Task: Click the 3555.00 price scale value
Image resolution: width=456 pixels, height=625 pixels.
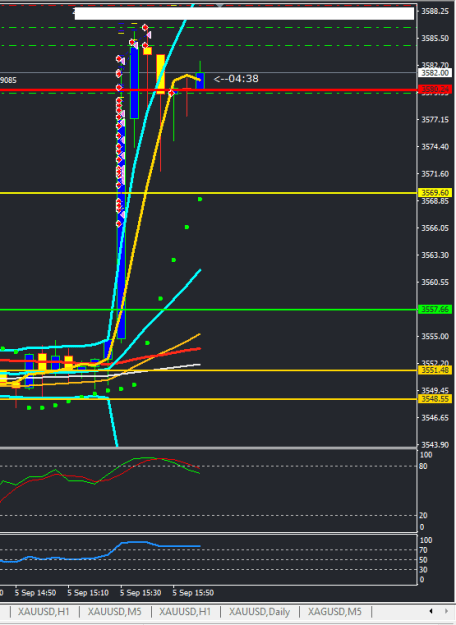Action: pos(435,336)
